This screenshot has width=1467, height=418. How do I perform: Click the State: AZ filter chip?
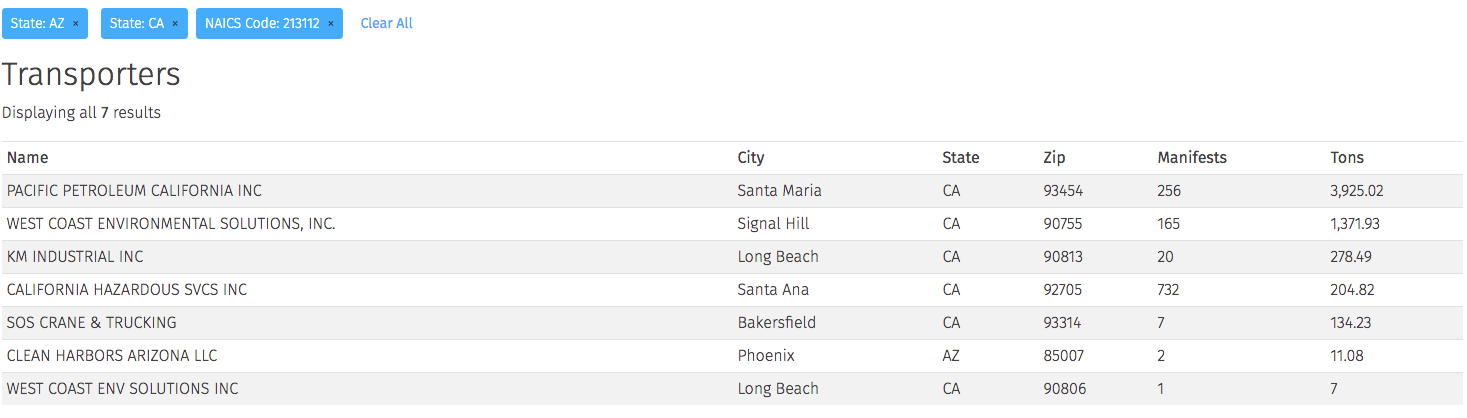click(x=45, y=23)
